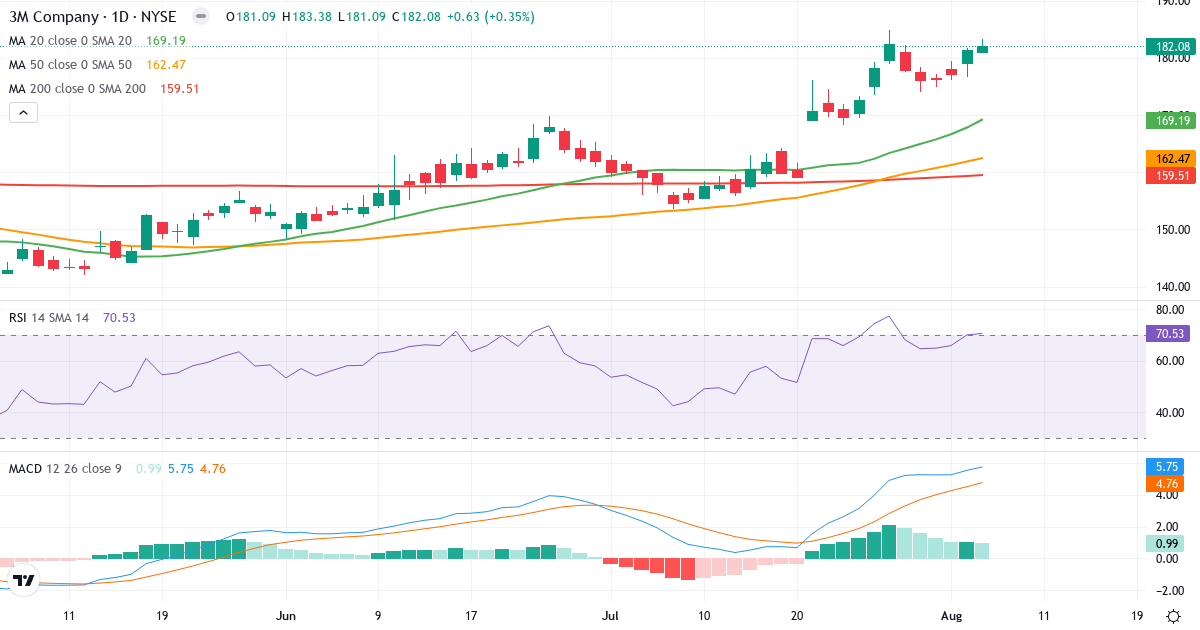Open the chart settings gear icon

pos(1172,616)
